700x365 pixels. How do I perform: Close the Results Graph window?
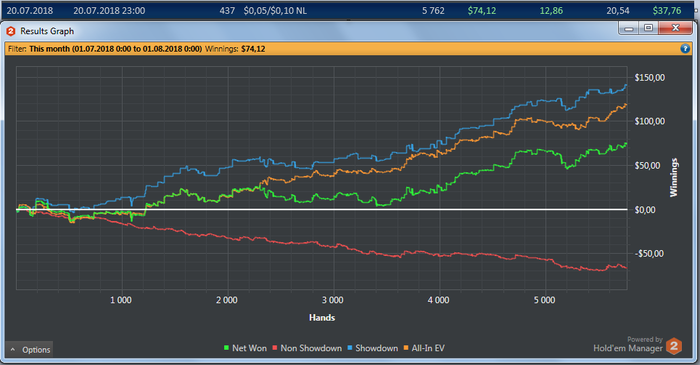coord(675,29)
